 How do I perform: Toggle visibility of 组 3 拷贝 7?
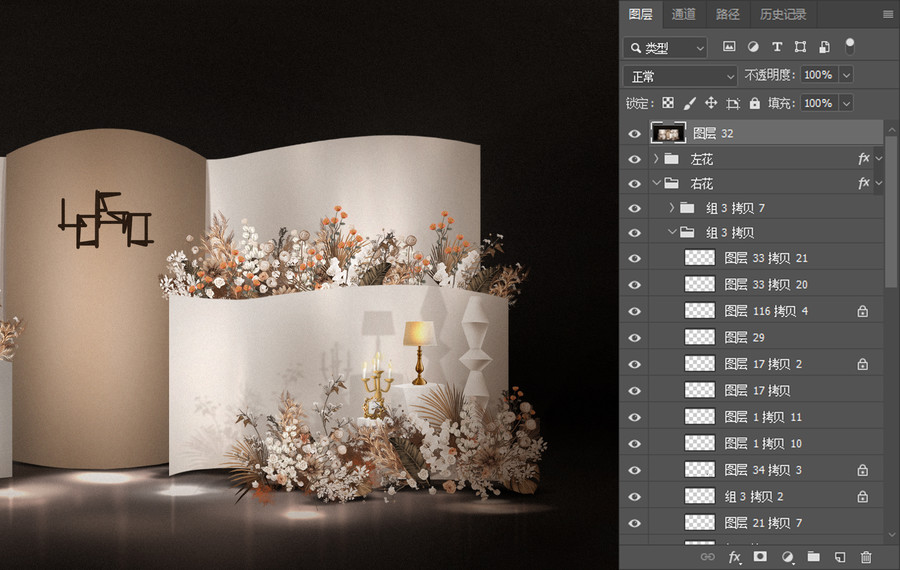tap(634, 208)
